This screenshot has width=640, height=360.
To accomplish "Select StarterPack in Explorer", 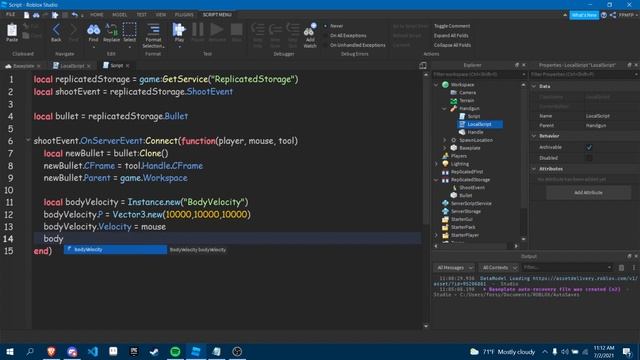I will pos(463,227).
